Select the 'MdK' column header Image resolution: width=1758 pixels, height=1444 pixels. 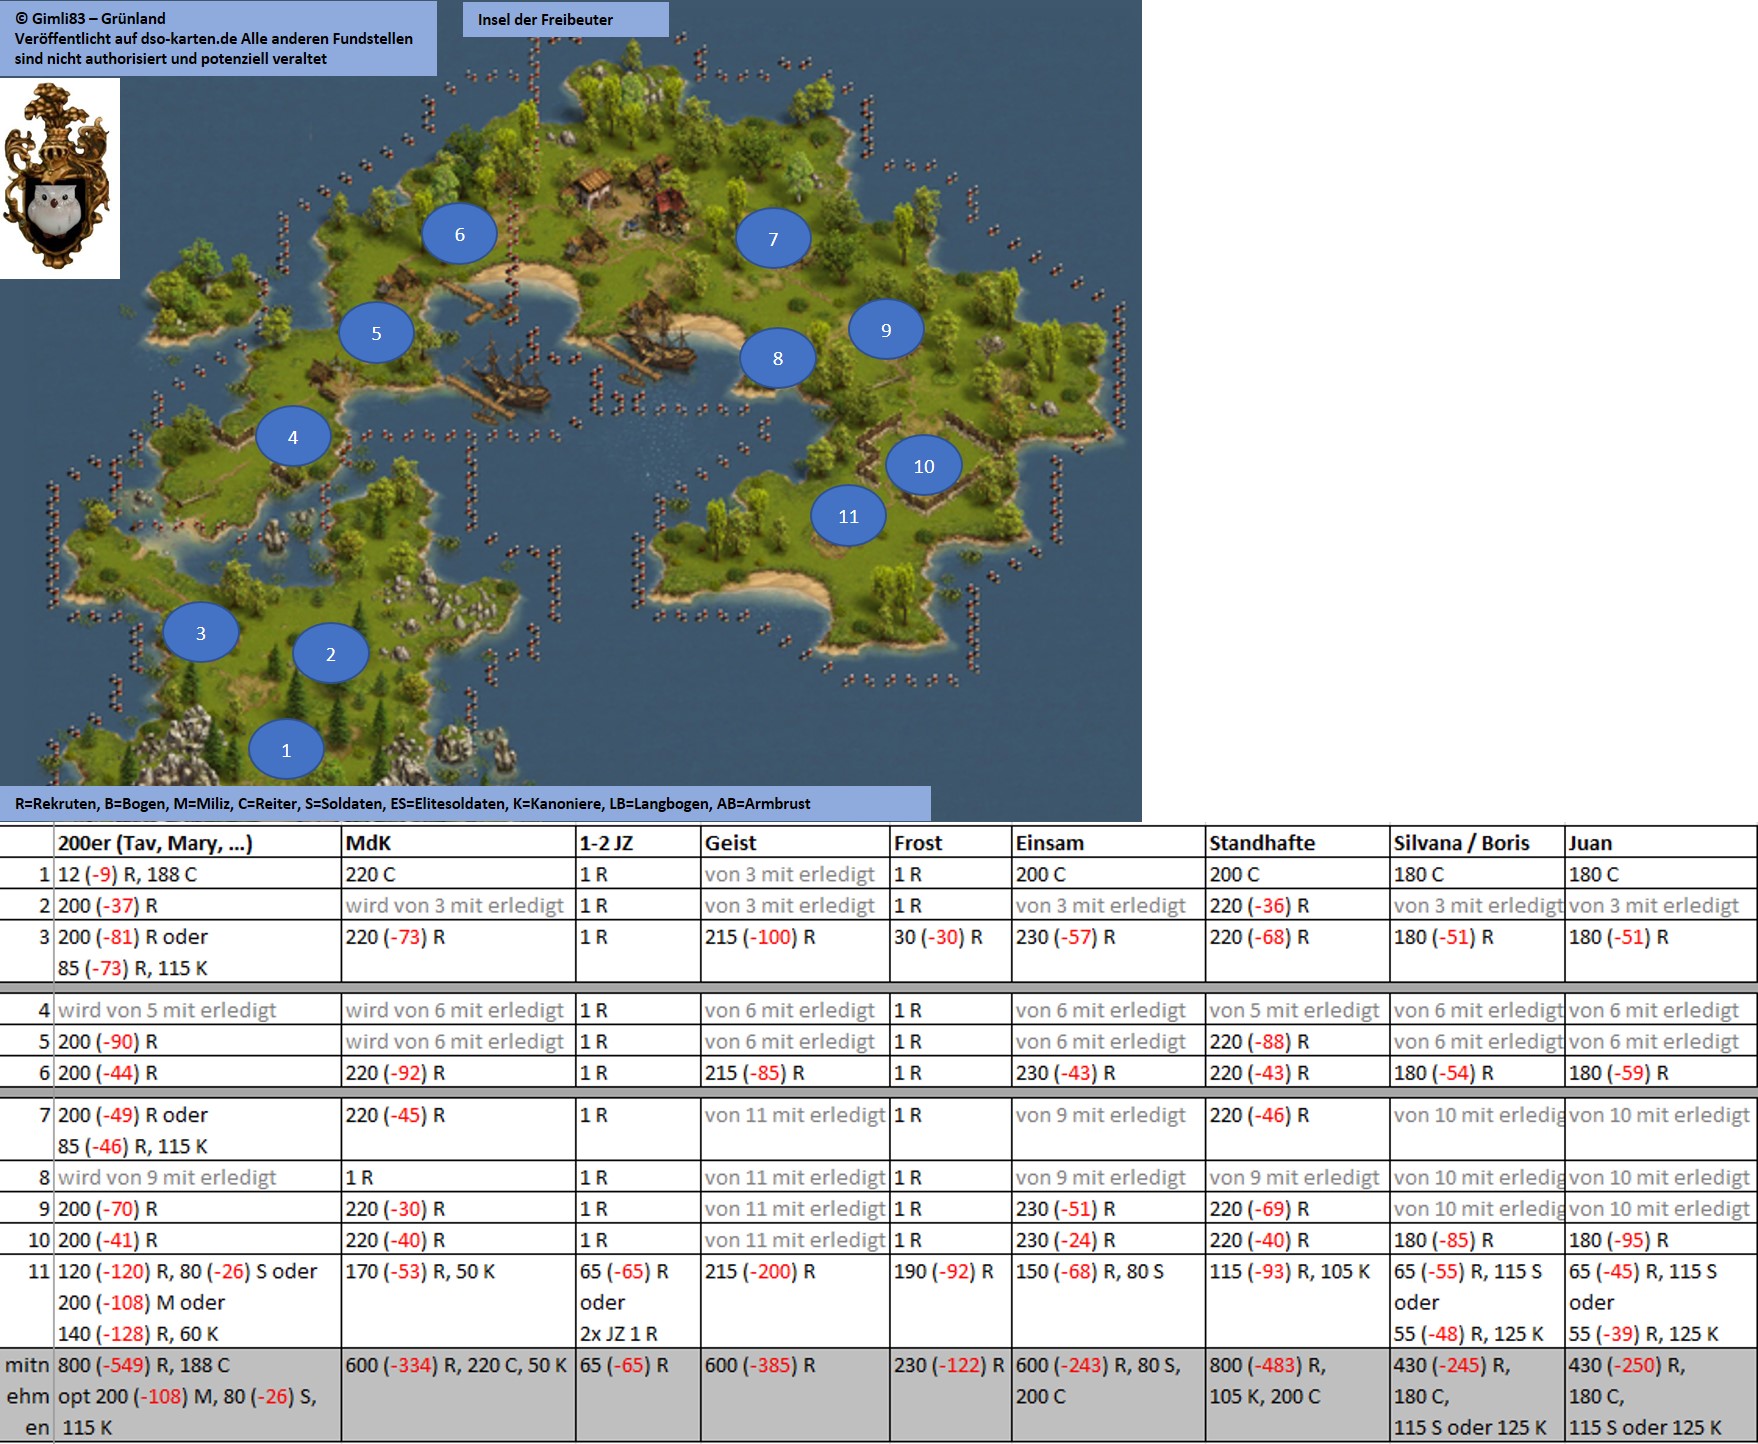tap(368, 843)
